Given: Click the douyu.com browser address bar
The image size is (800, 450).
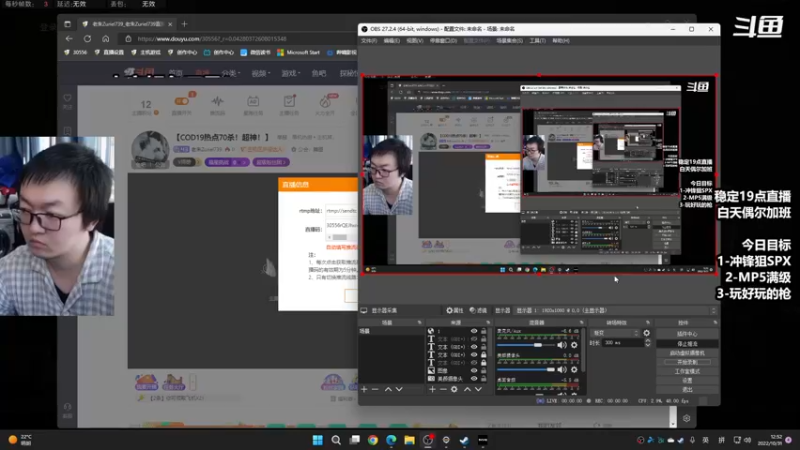Looking at the screenshot, I should [240, 38].
